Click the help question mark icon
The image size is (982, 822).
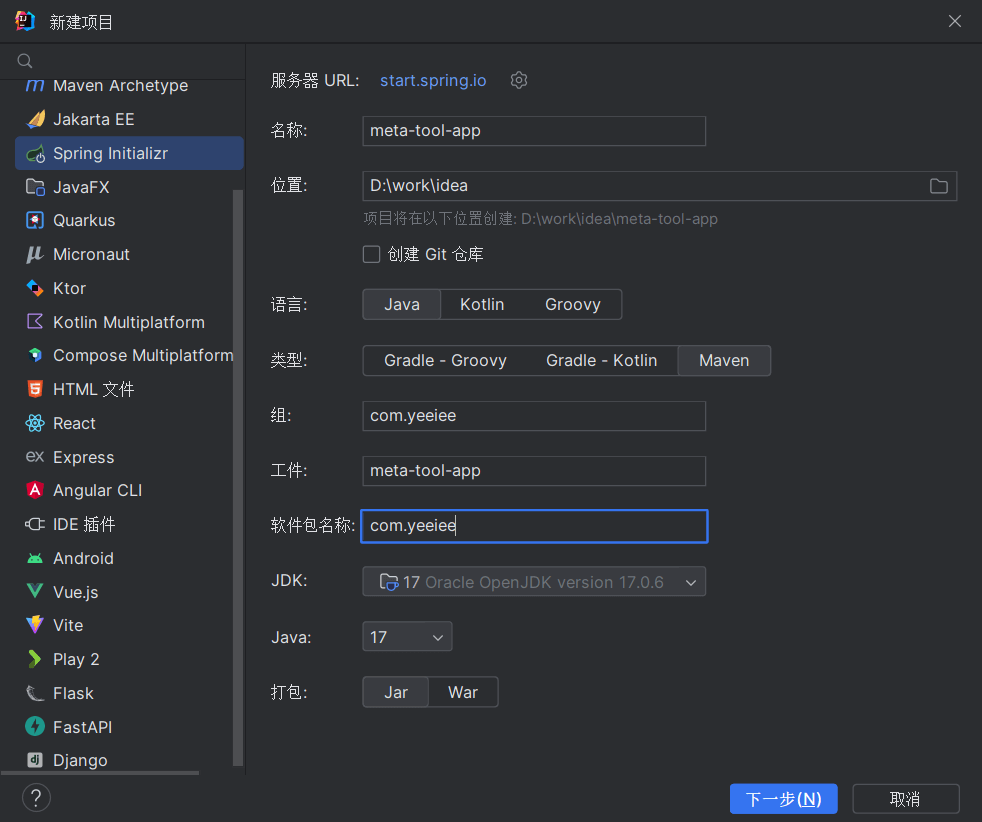tap(36, 797)
